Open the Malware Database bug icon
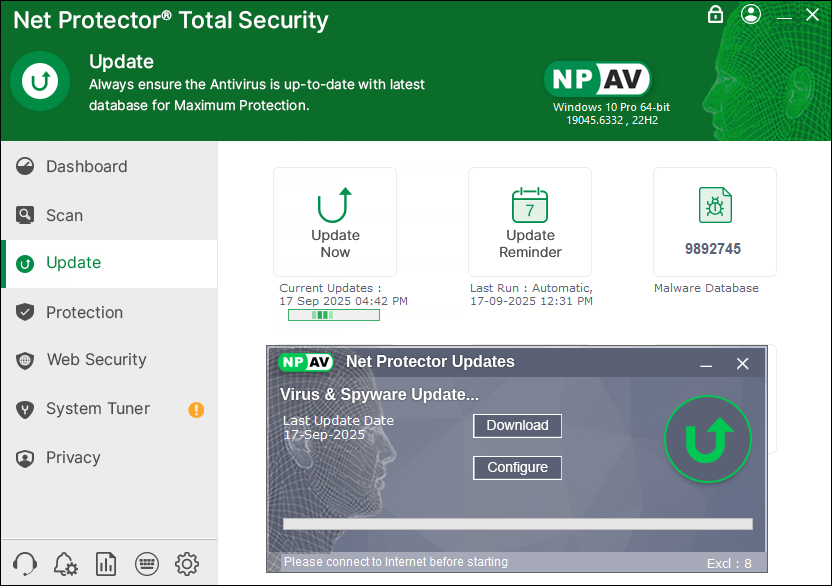The width and height of the screenshot is (832, 587). 715,205
